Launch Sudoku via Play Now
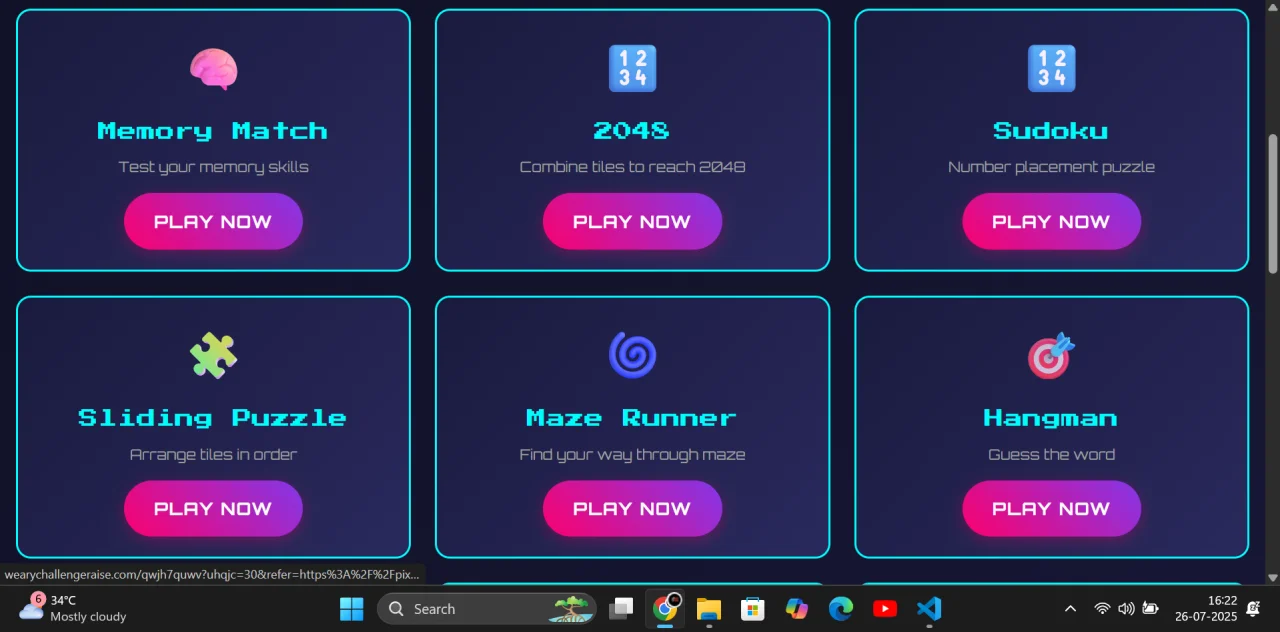 pos(1051,221)
